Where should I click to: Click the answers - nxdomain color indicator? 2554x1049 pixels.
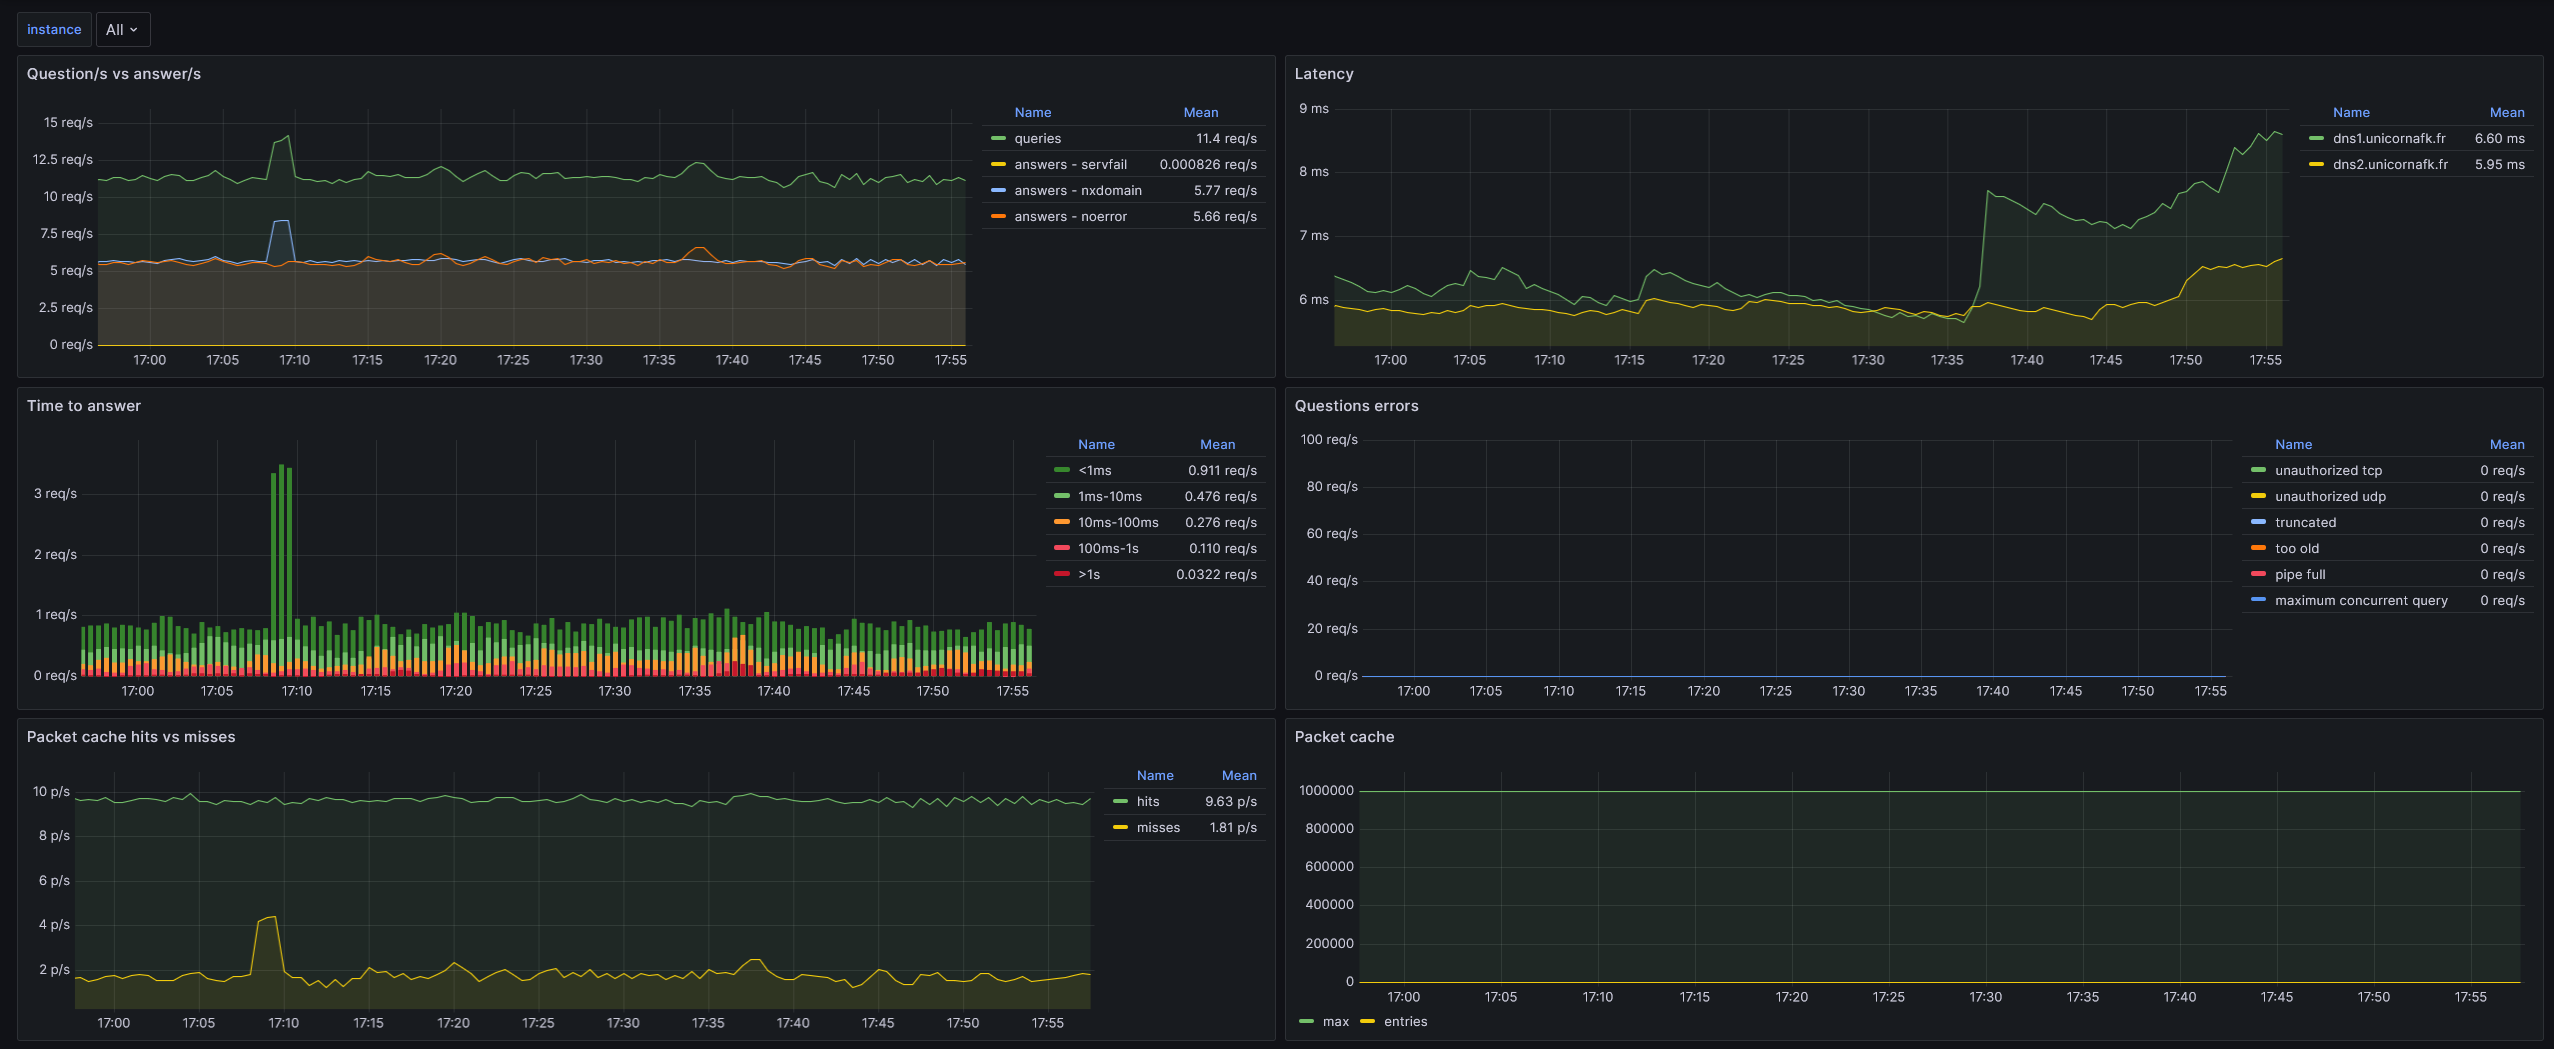pos(998,191)
